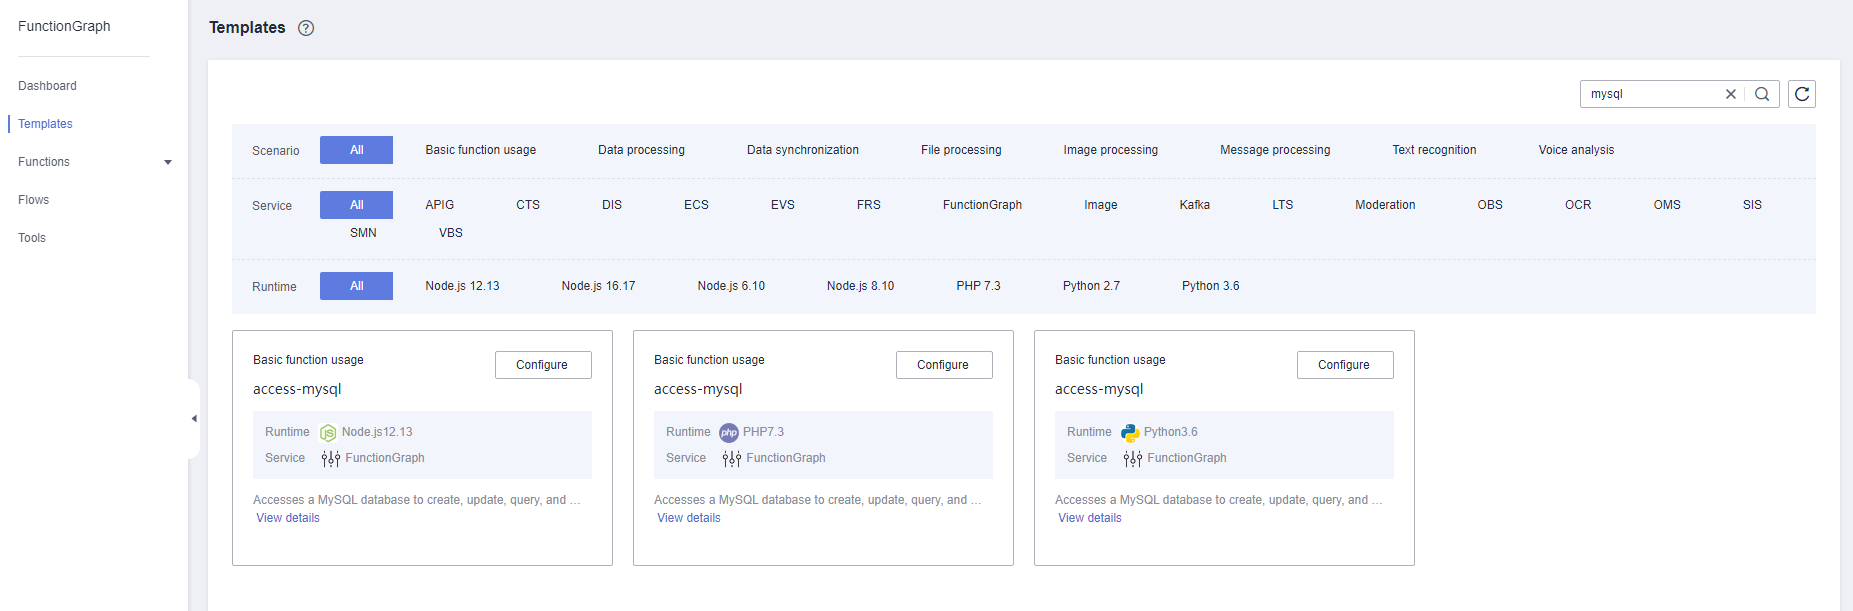View details of Node.js12.13 template
1853x611 pixels.
click(x=288, y=518)
